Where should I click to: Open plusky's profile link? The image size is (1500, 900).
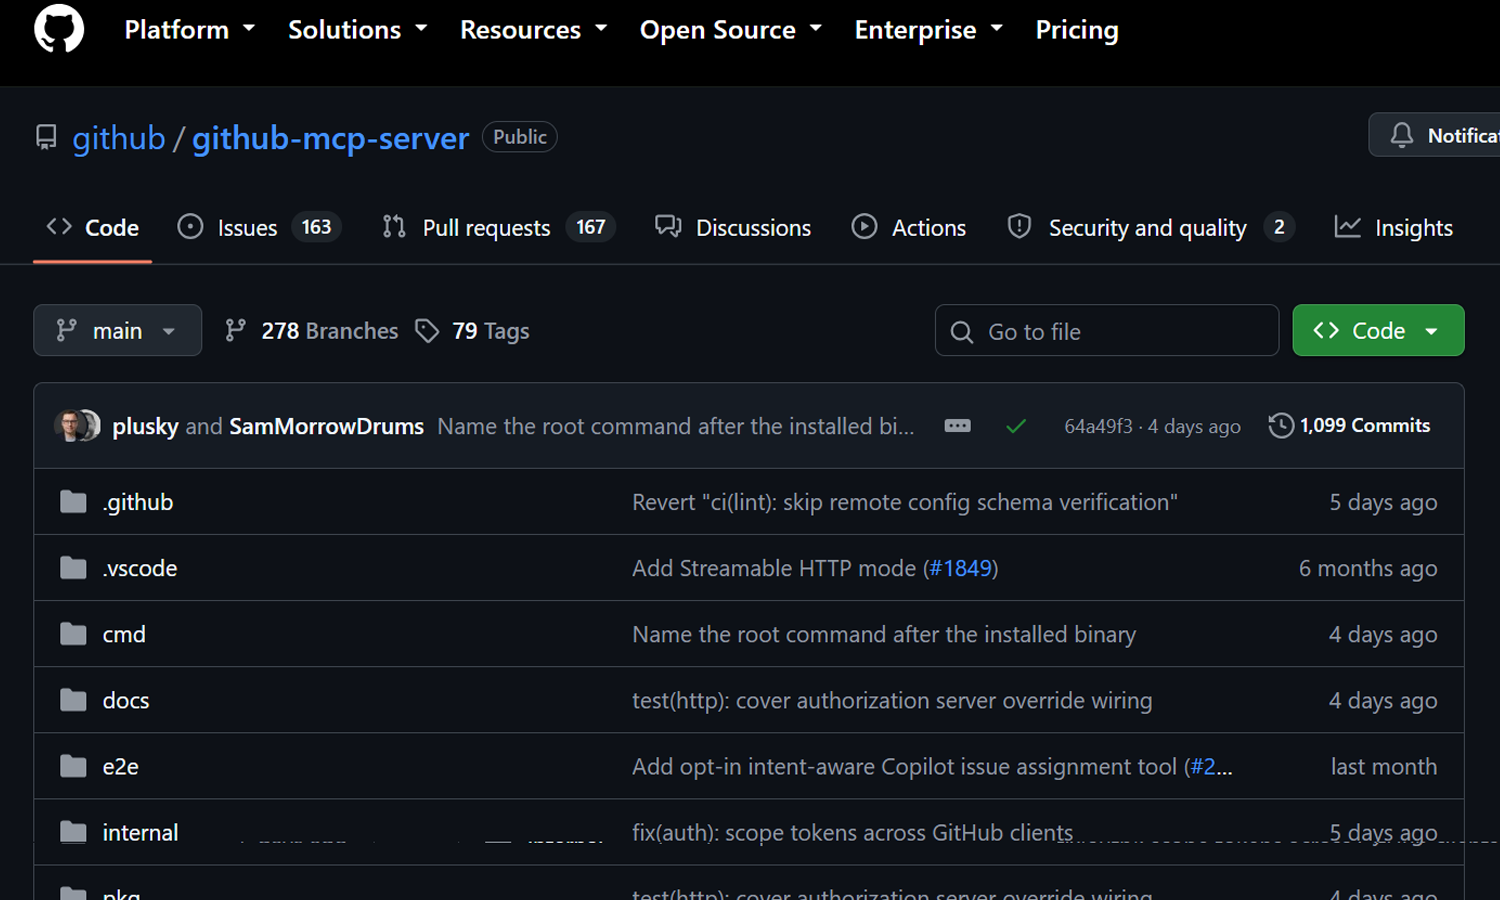click(145, 426)
